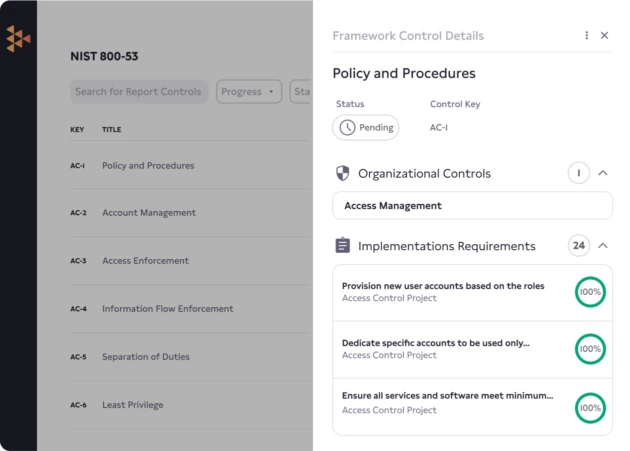This screenshot has width=630, height=451.
Task: Collapse the Organizational Controls section
Action: pos(603,173)
